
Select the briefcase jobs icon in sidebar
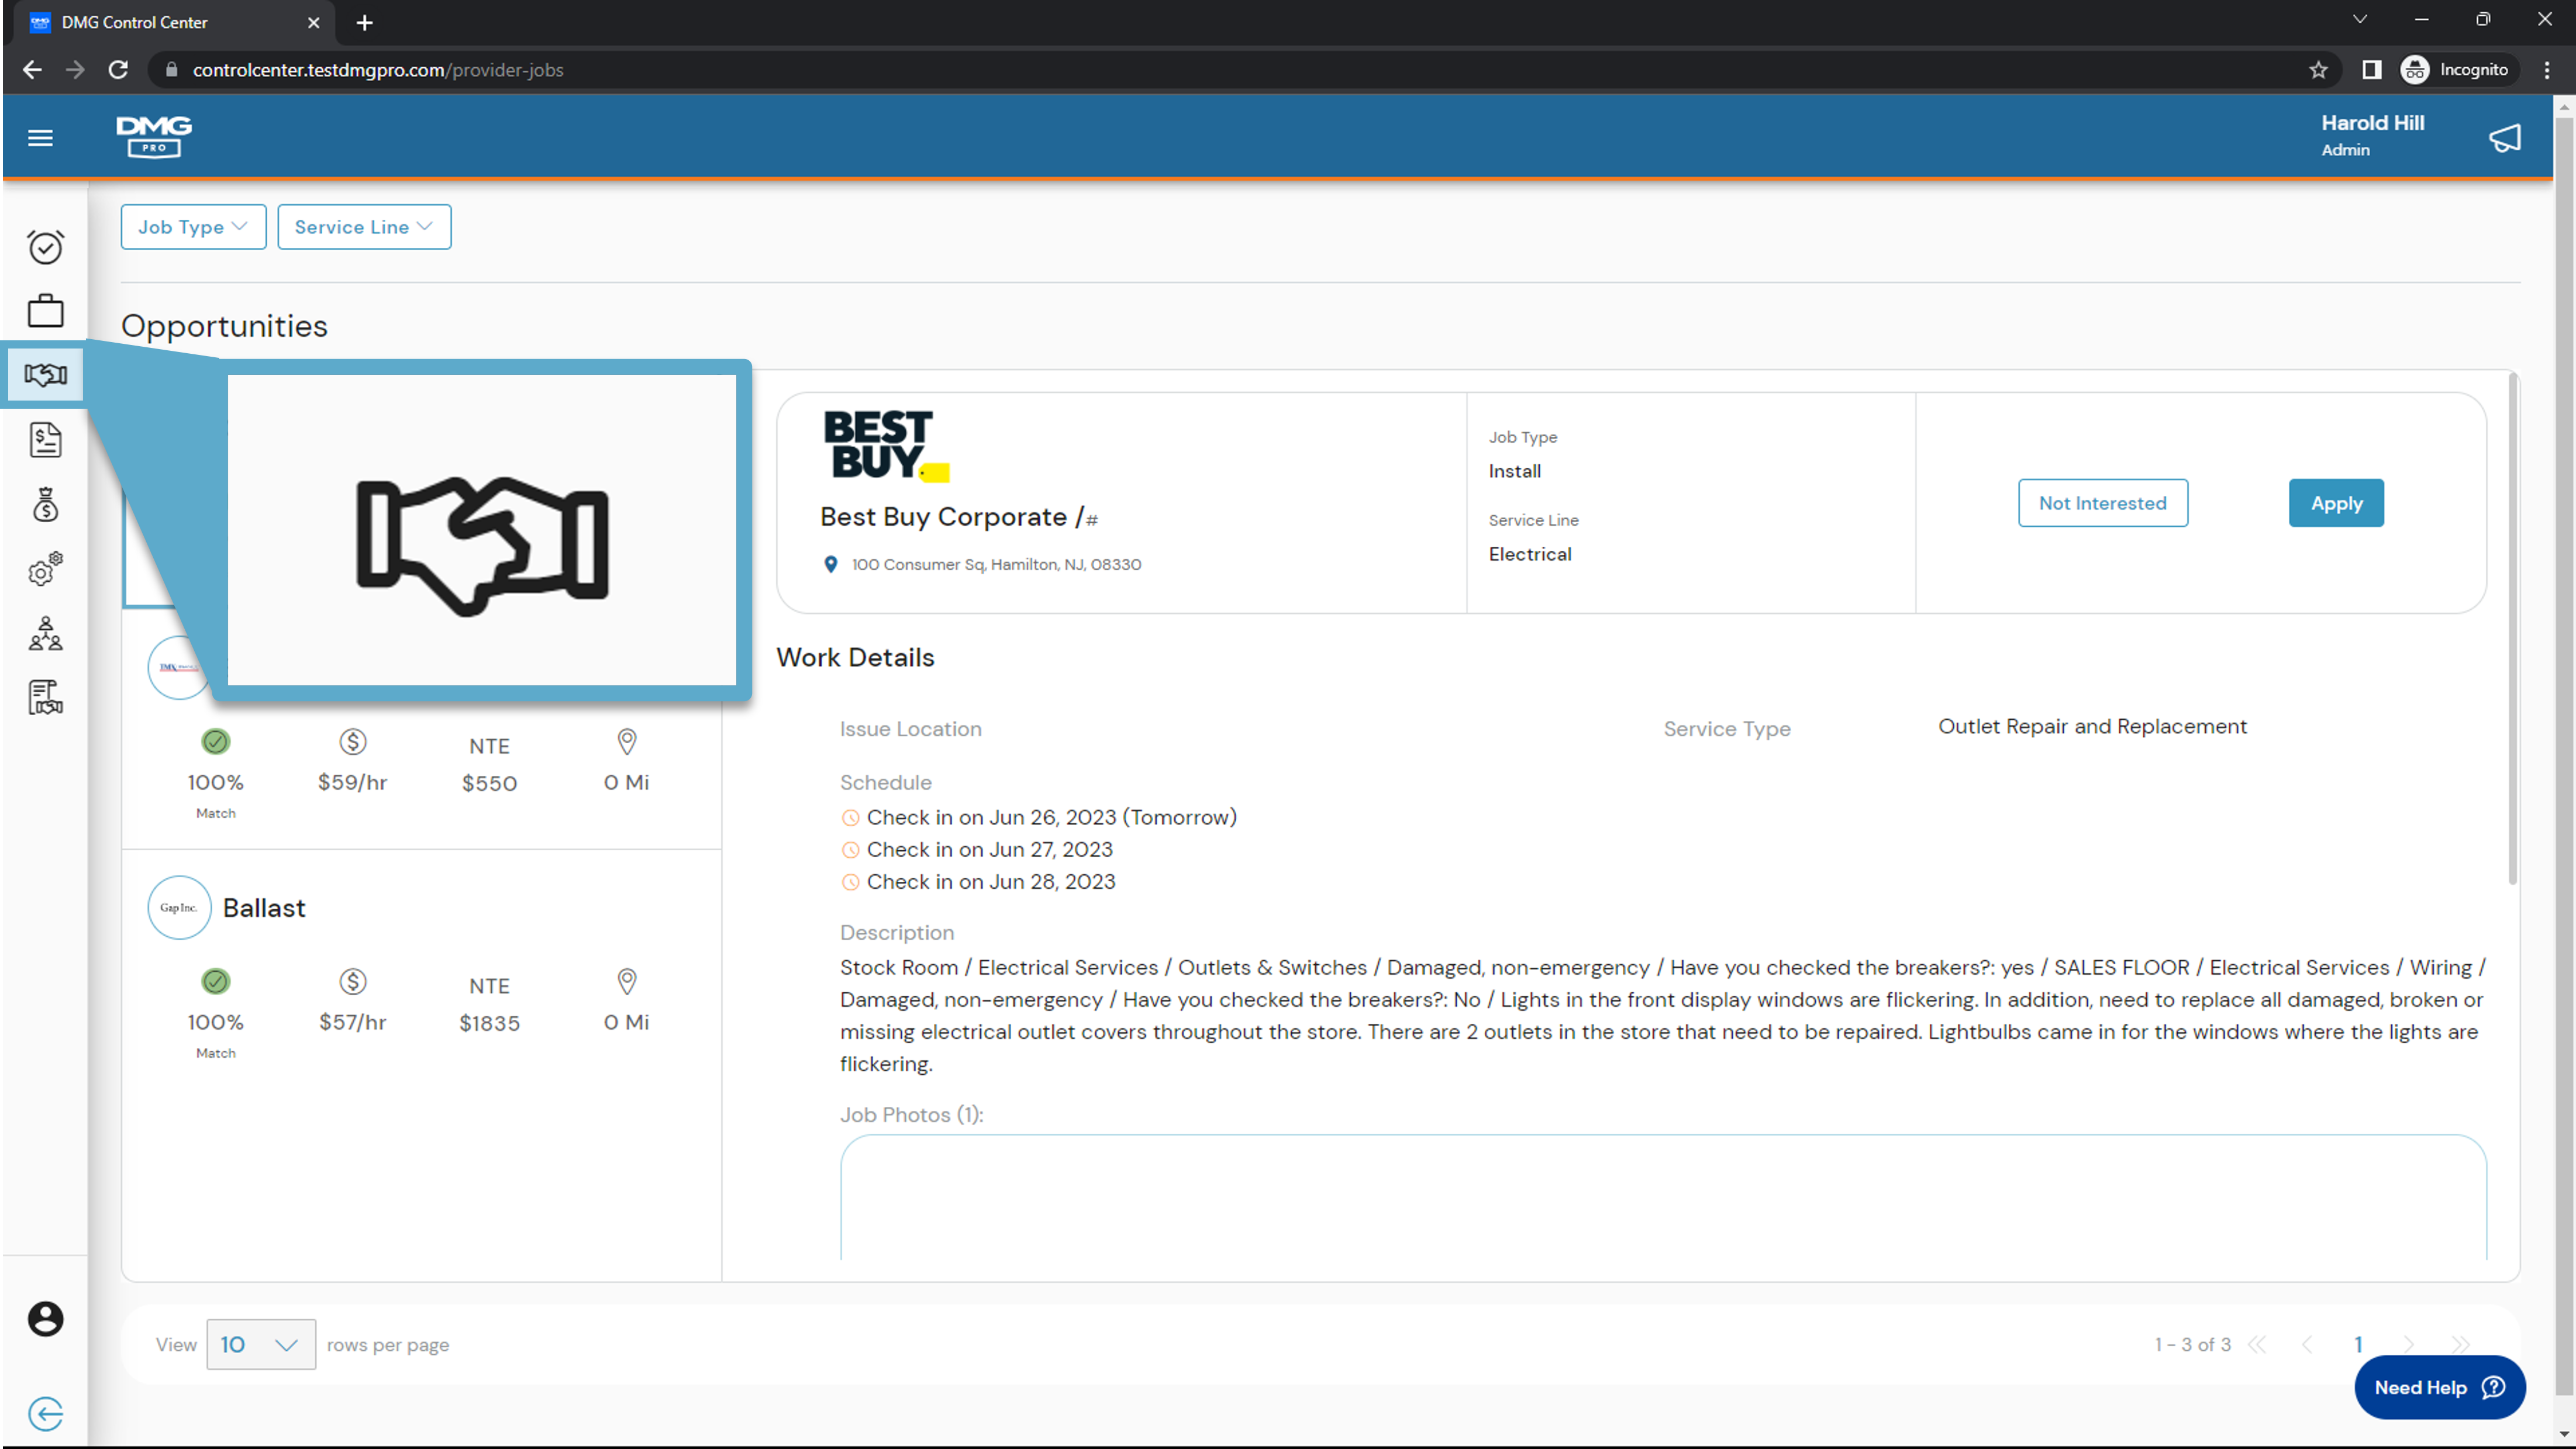(45, 310)
